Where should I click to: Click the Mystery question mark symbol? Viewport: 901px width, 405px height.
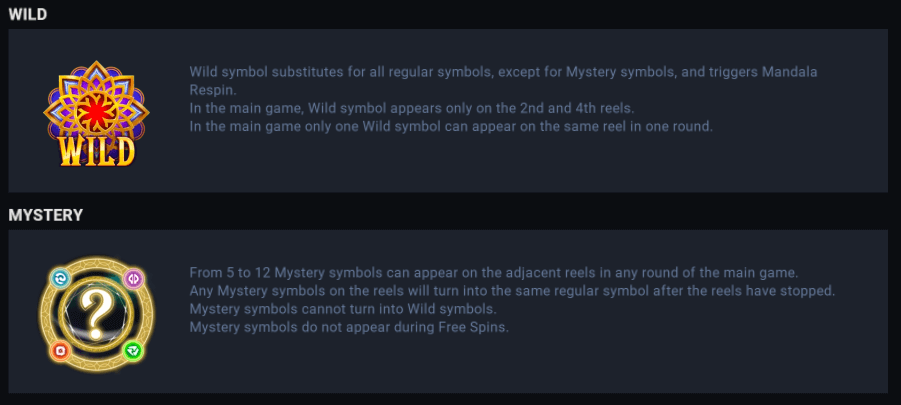[x=96, y=313]
